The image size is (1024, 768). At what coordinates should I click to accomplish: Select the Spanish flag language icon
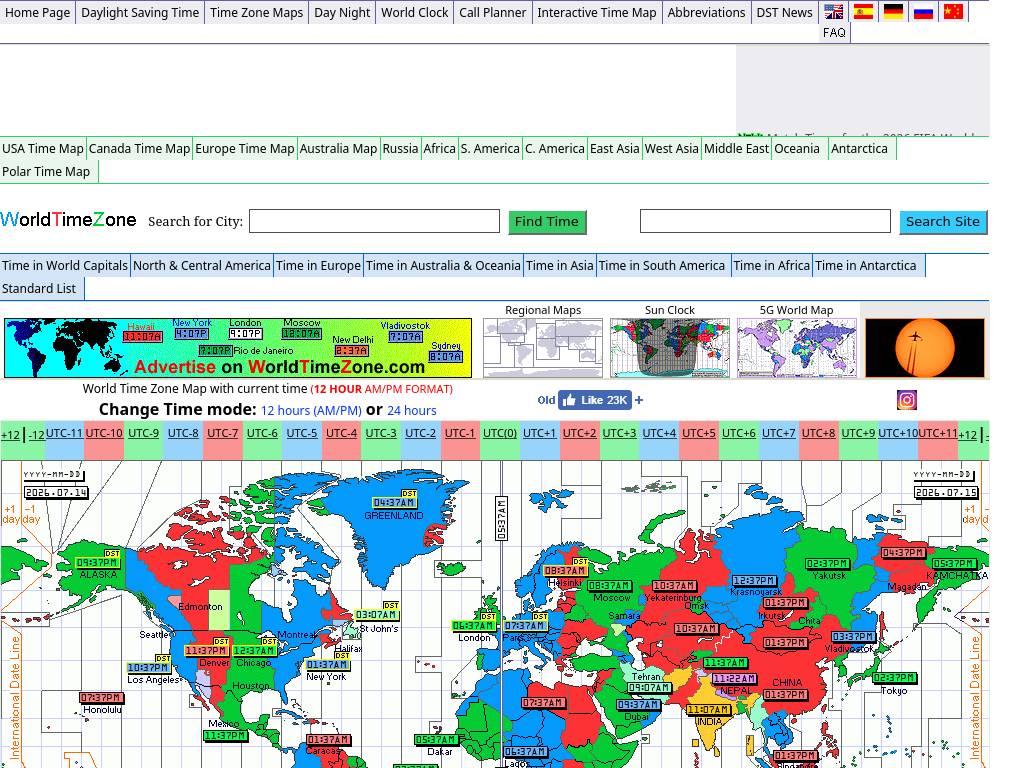tap(863, 12)
